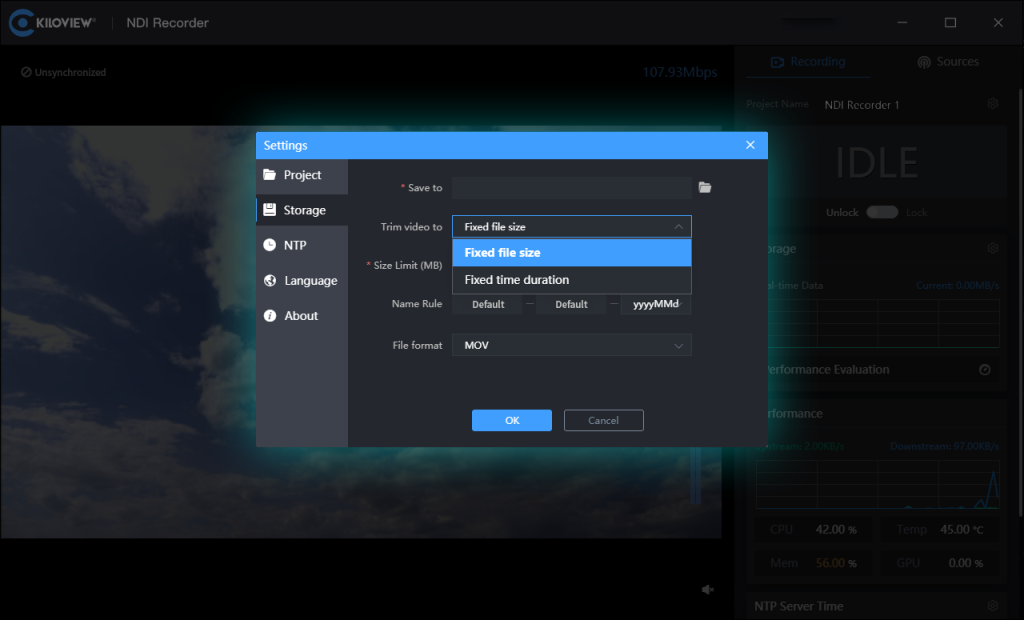Click the Kiloview logo in the title bar
1024x620 pixels.
tap(52, 22)
